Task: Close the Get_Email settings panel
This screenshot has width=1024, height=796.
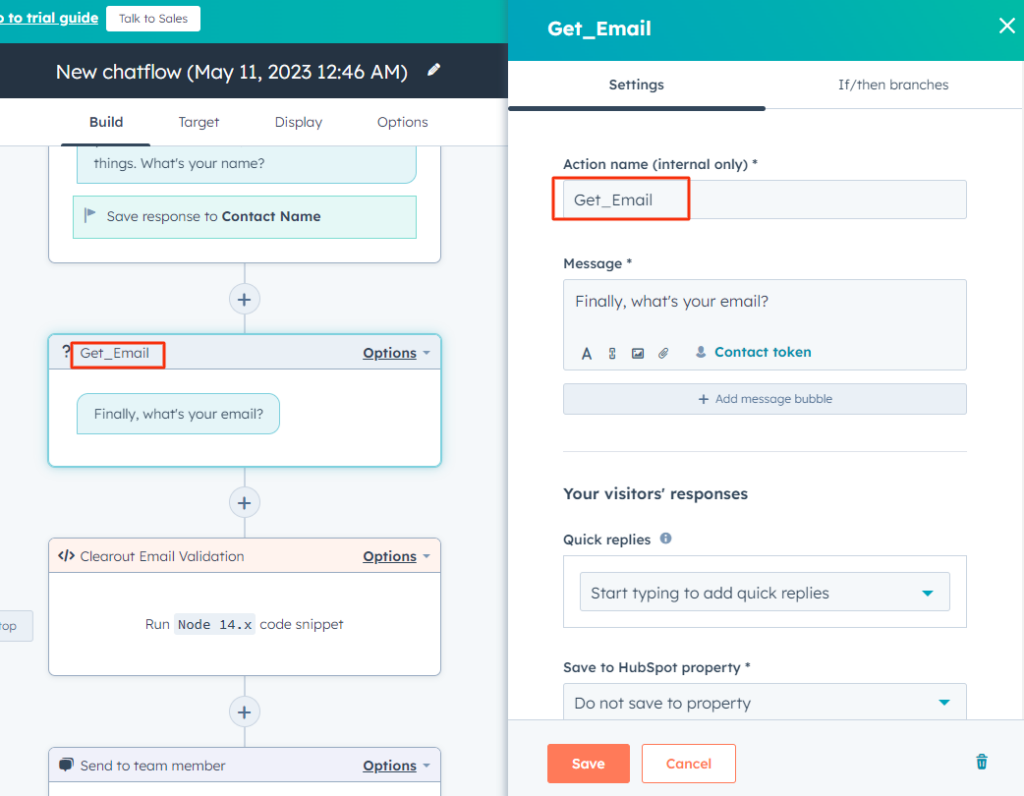Action: pos(1006,26)
